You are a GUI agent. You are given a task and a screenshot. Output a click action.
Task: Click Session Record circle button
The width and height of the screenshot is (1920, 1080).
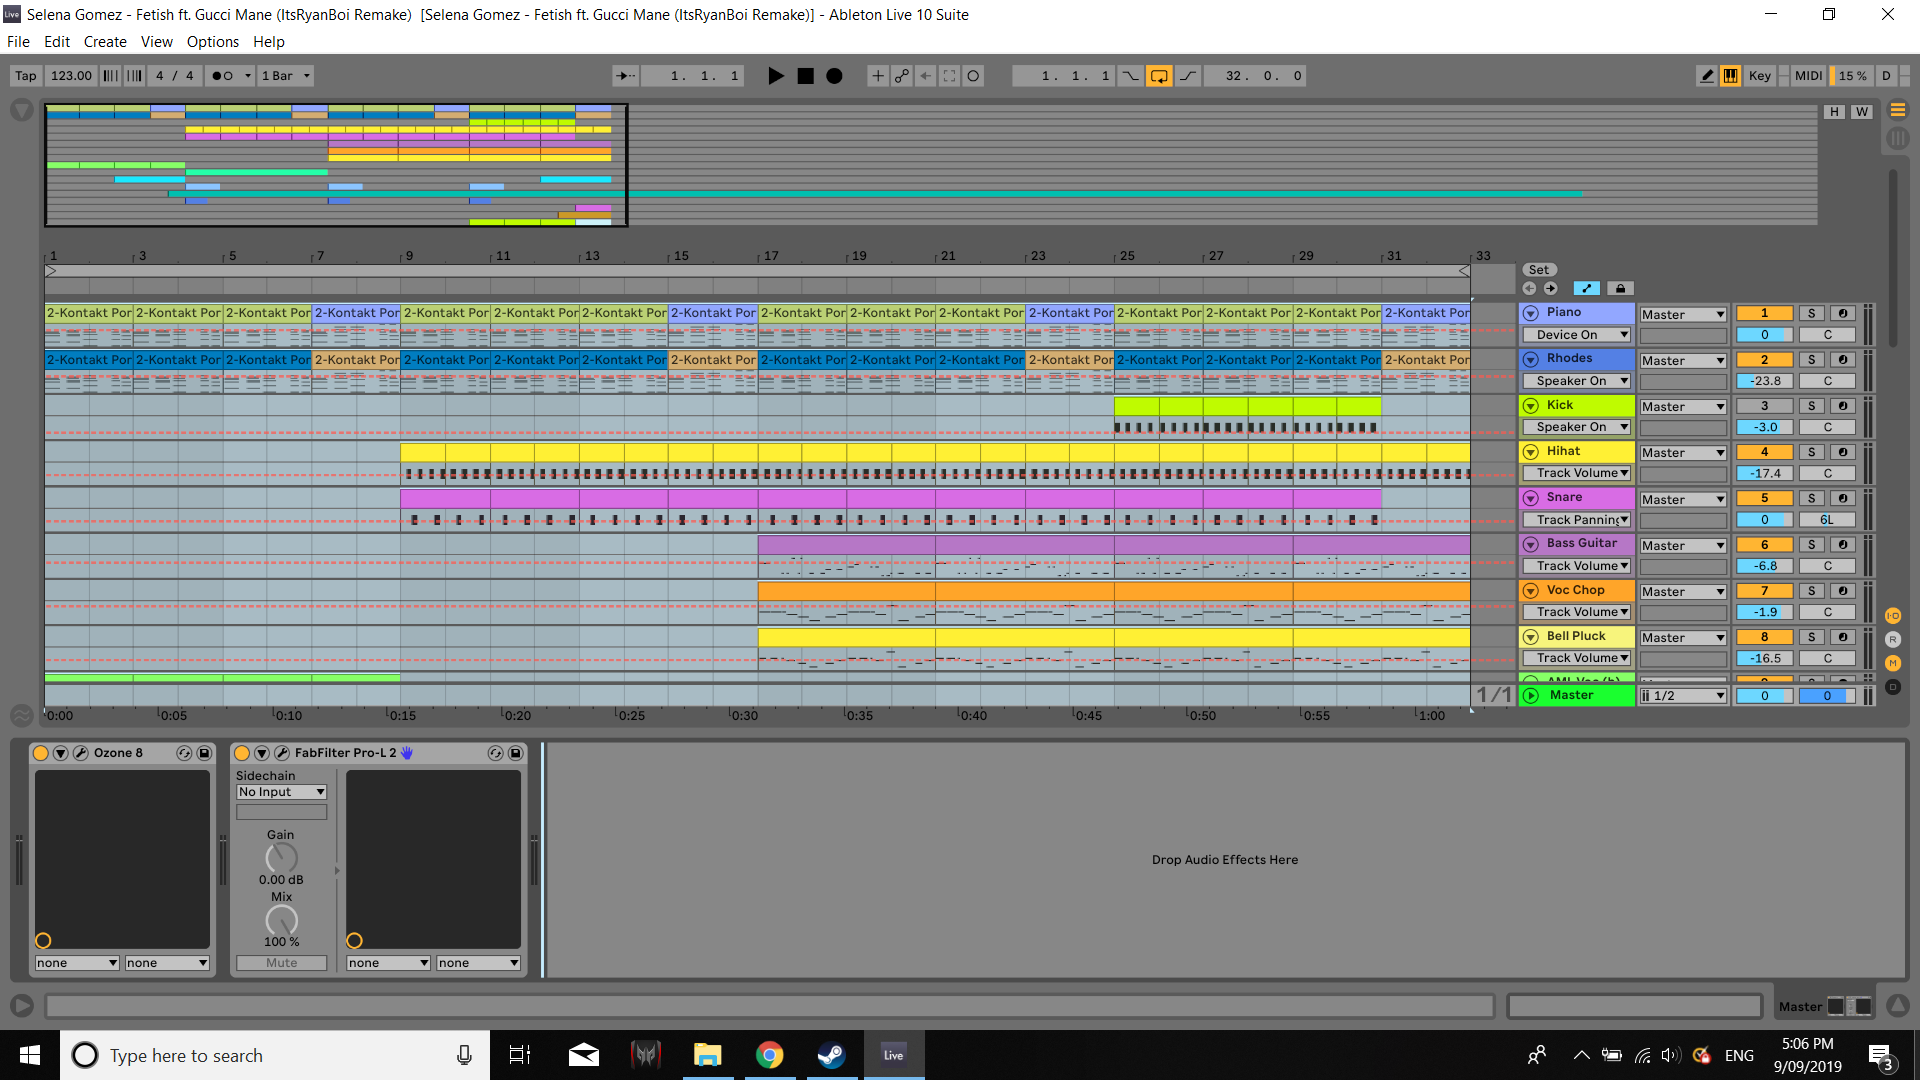coord(973,76)
